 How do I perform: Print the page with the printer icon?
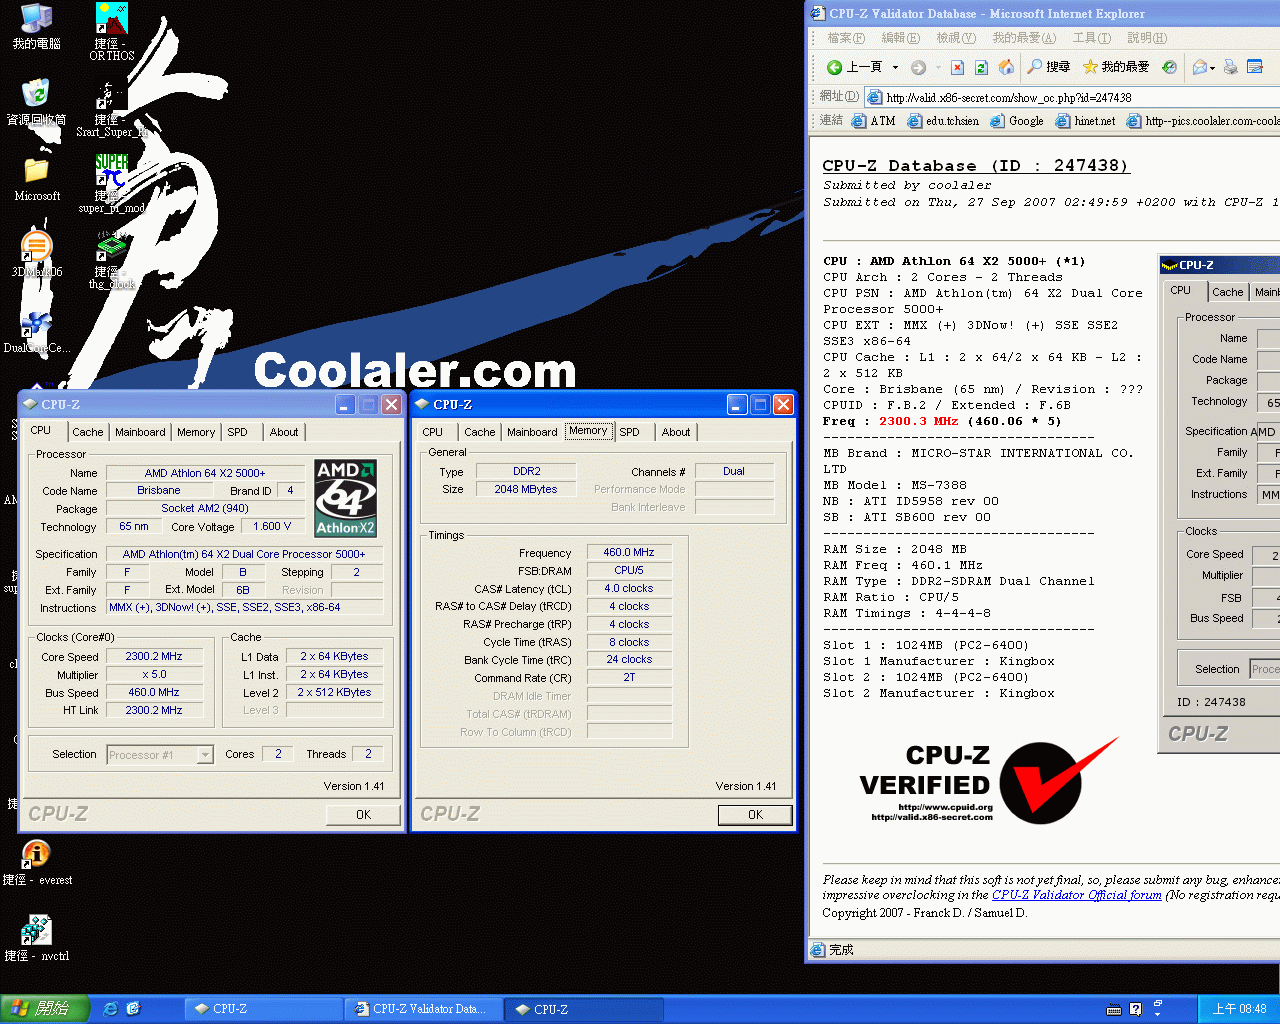1231,67
